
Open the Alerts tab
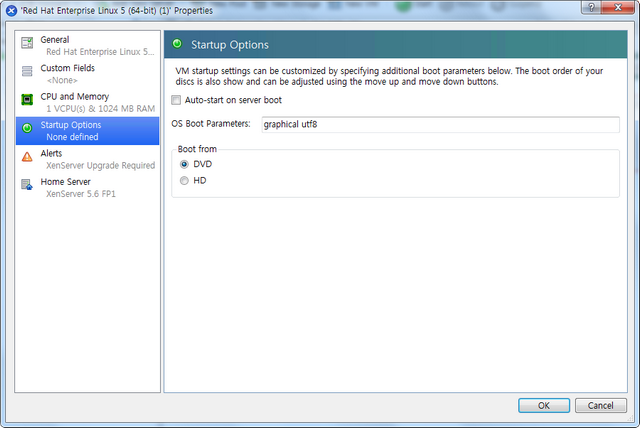pos(87,160)
